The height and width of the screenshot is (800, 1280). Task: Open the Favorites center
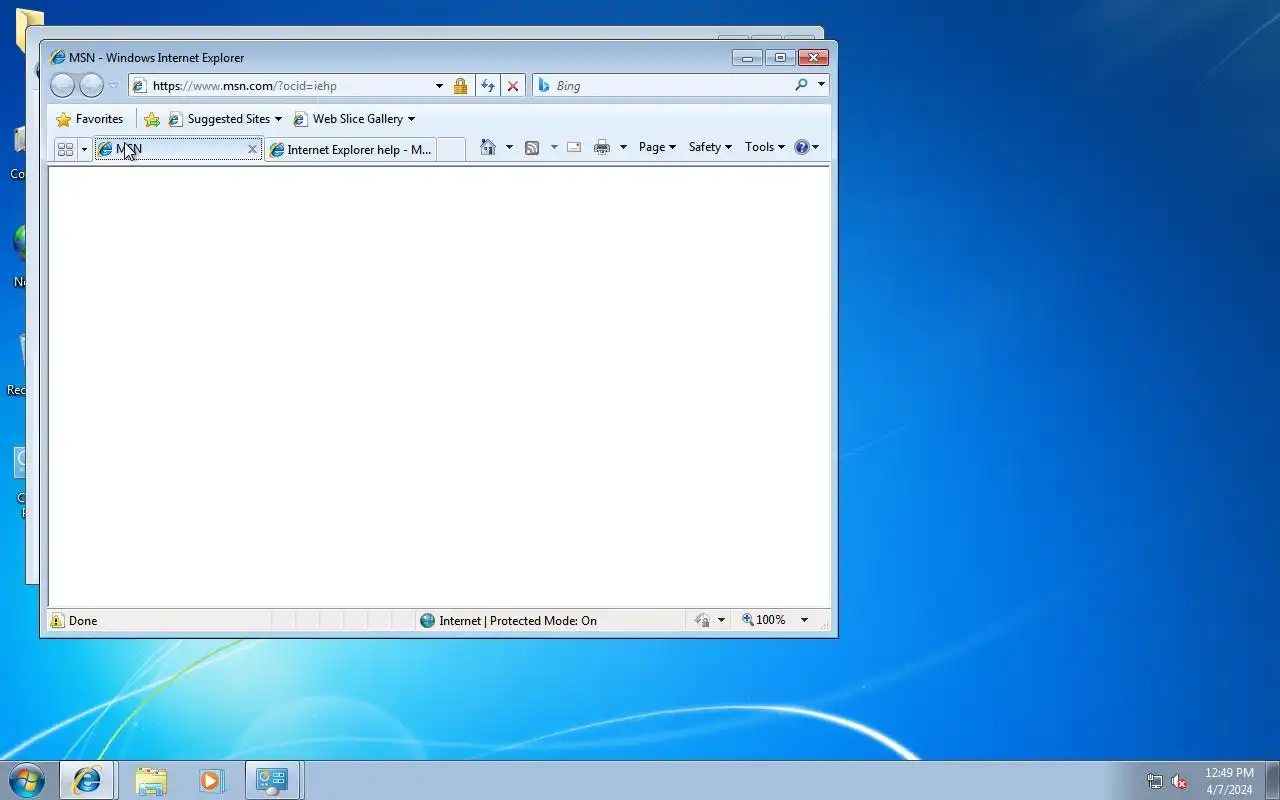coord(90,119)
